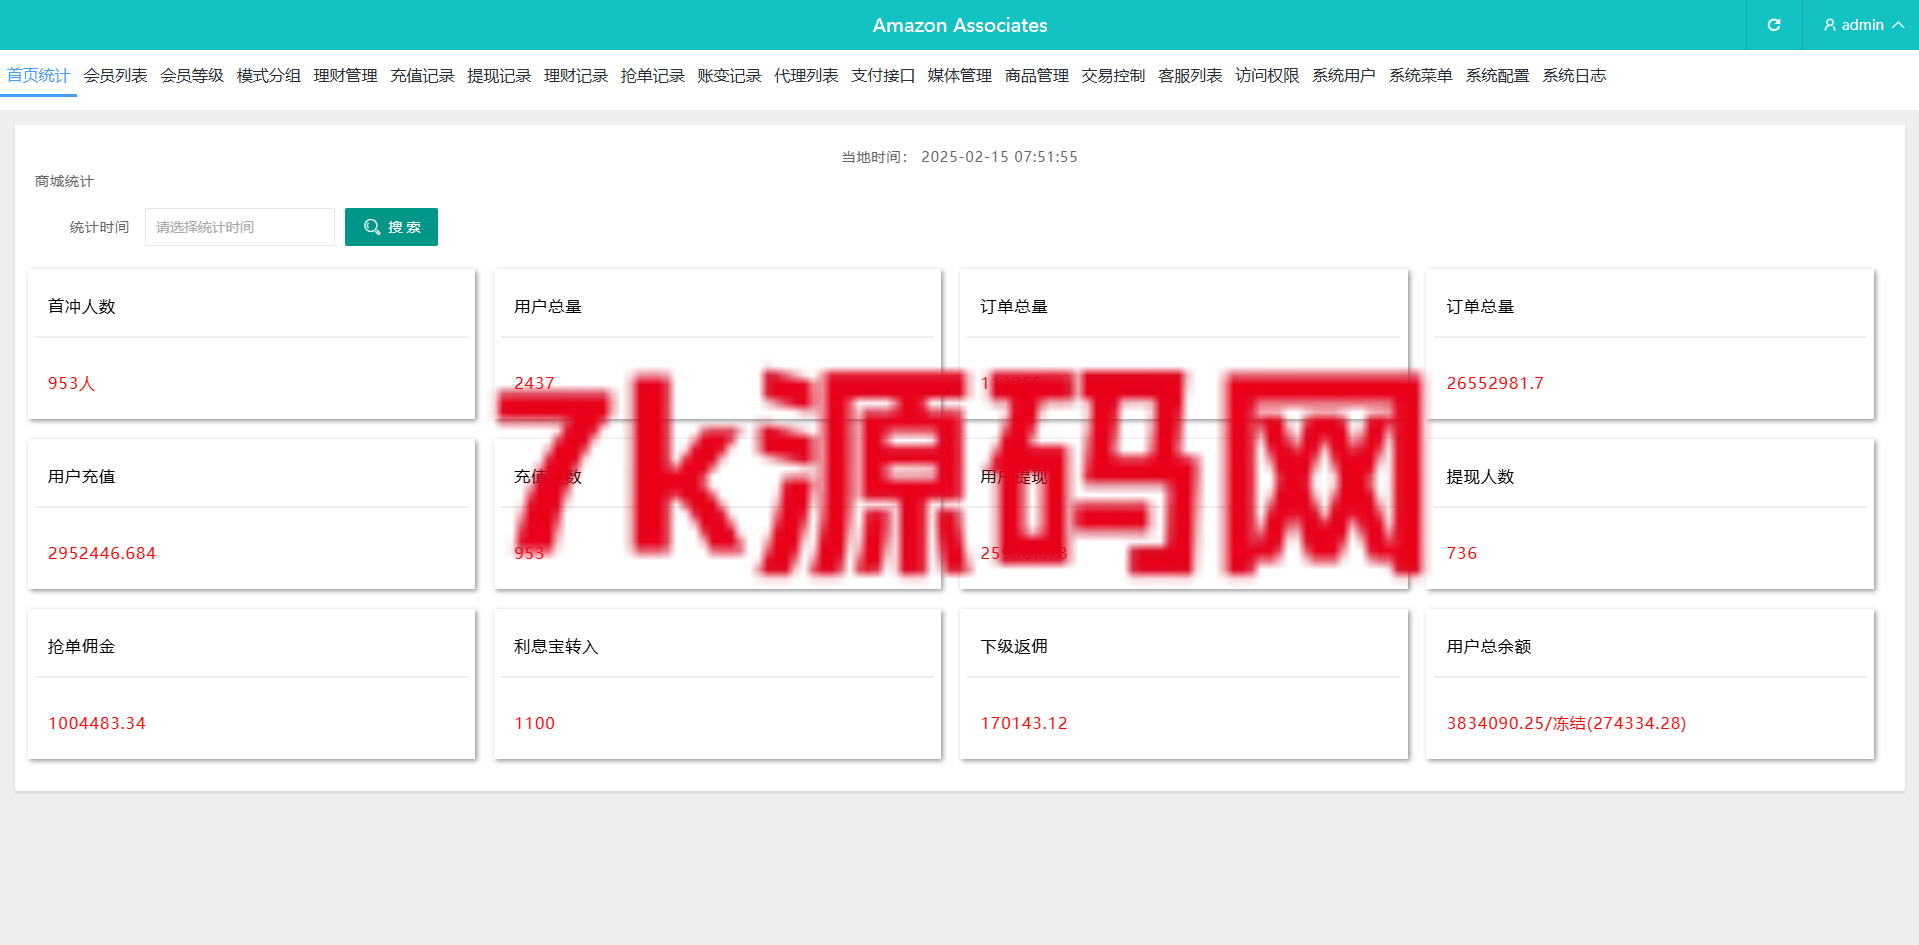Open the 理财管理 menu
Viewport: 1919px width, 945px height.
[x=345, y=75]
